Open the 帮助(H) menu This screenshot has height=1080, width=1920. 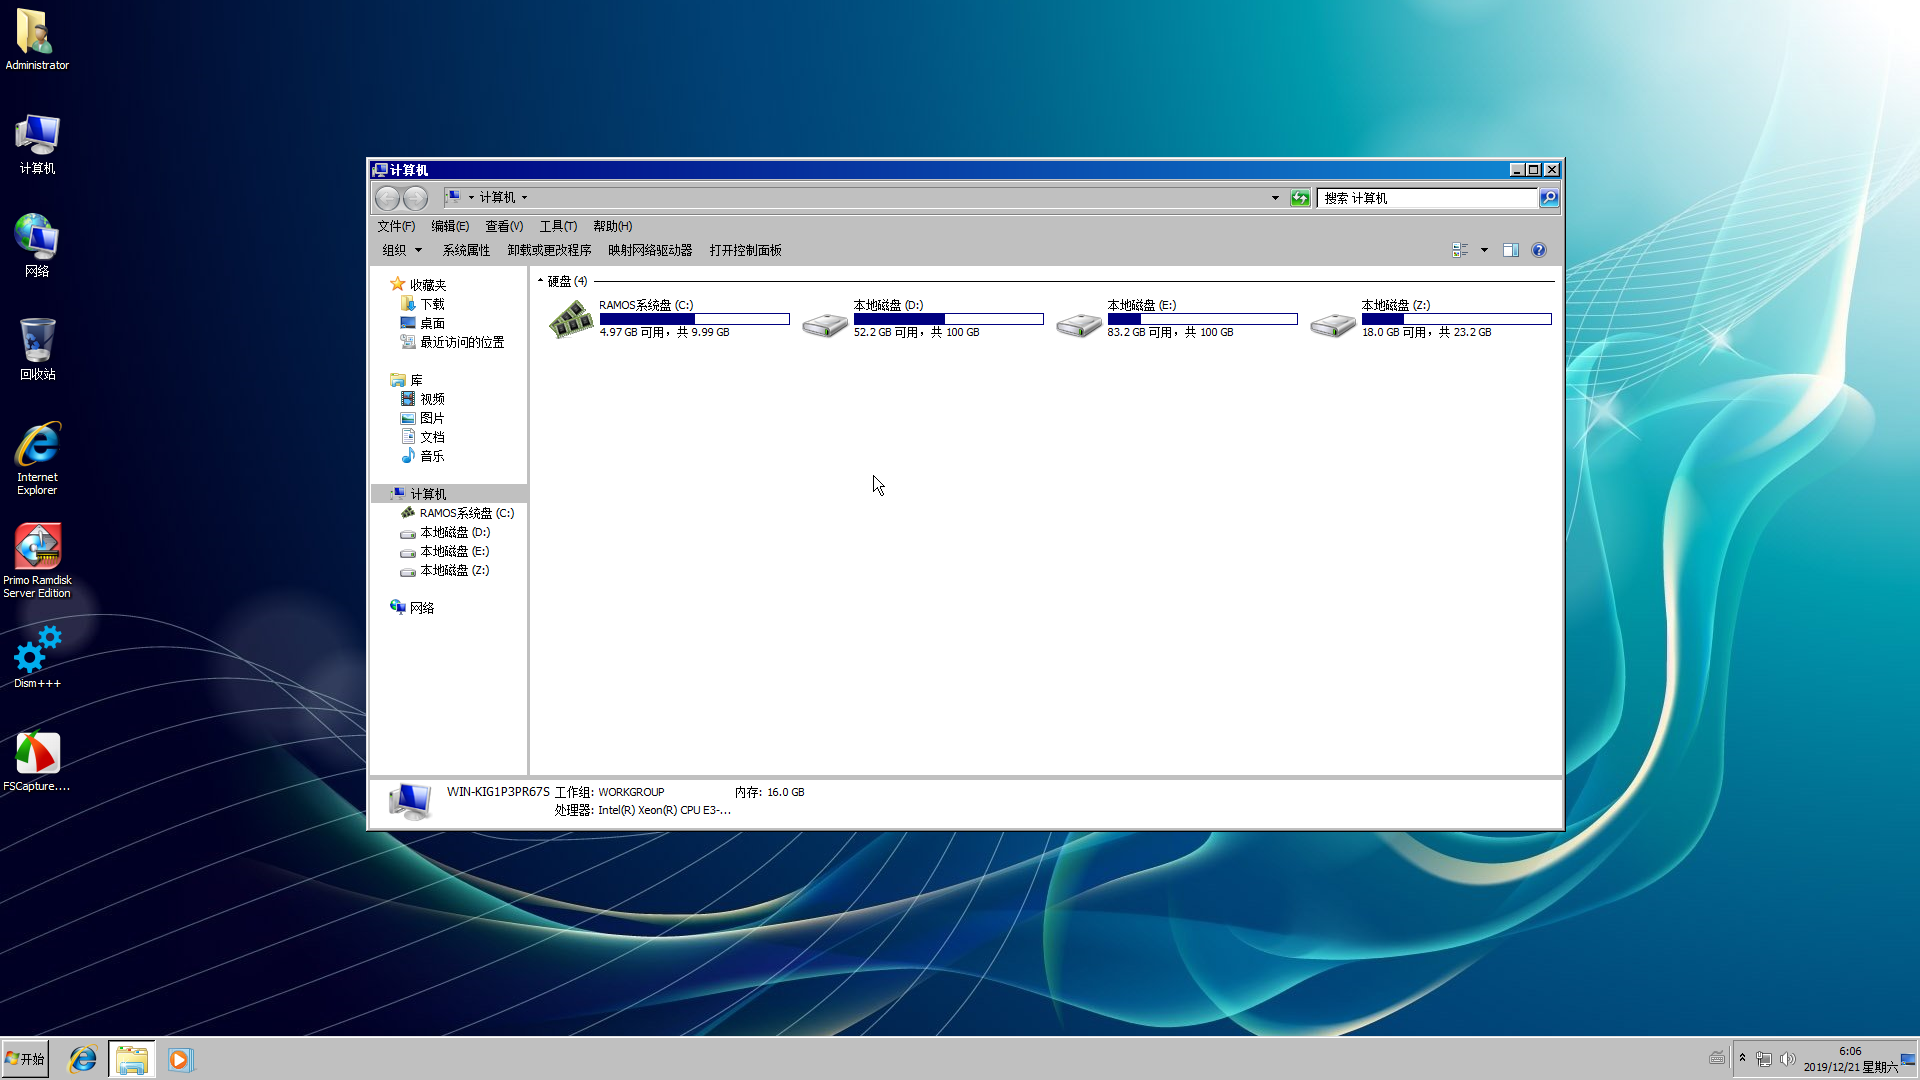612,226
